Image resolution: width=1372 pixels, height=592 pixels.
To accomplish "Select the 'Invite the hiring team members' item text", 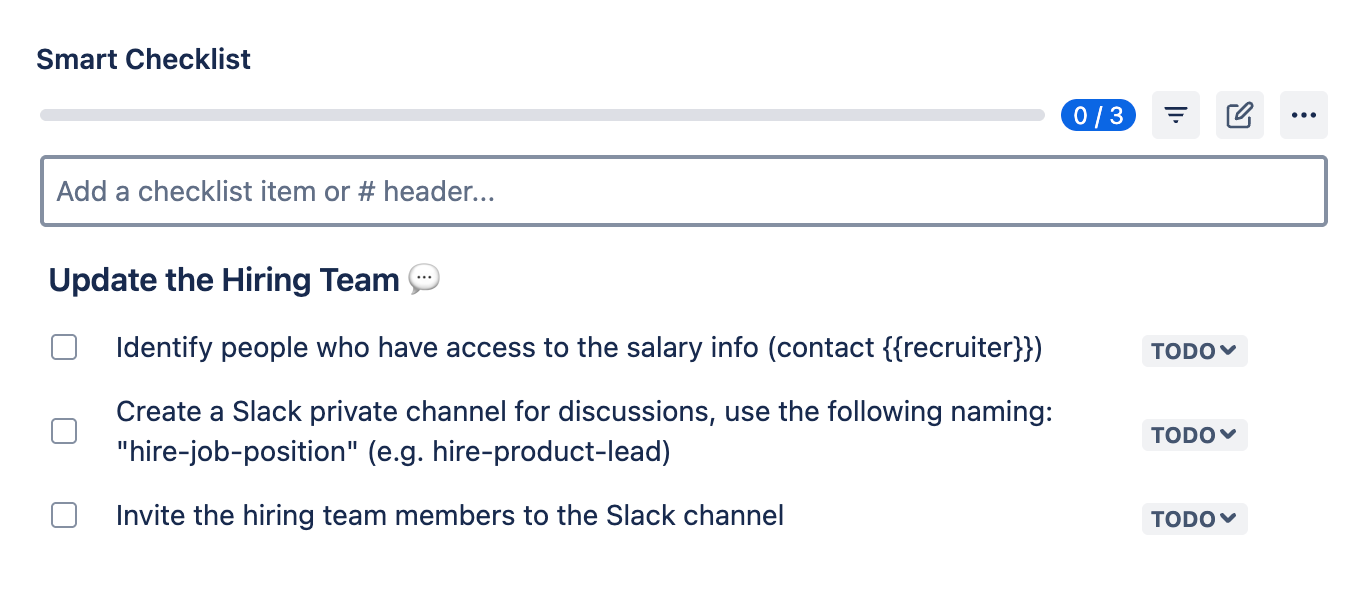I will (x=450, y=516).
